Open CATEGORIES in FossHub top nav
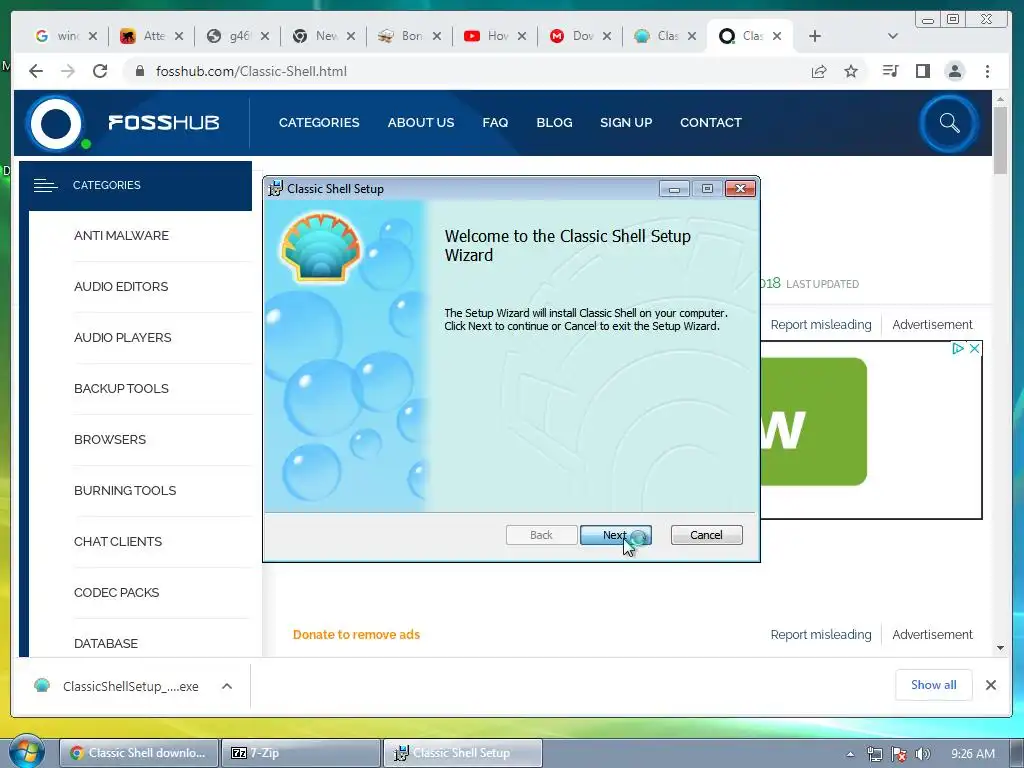 (319, 123)
